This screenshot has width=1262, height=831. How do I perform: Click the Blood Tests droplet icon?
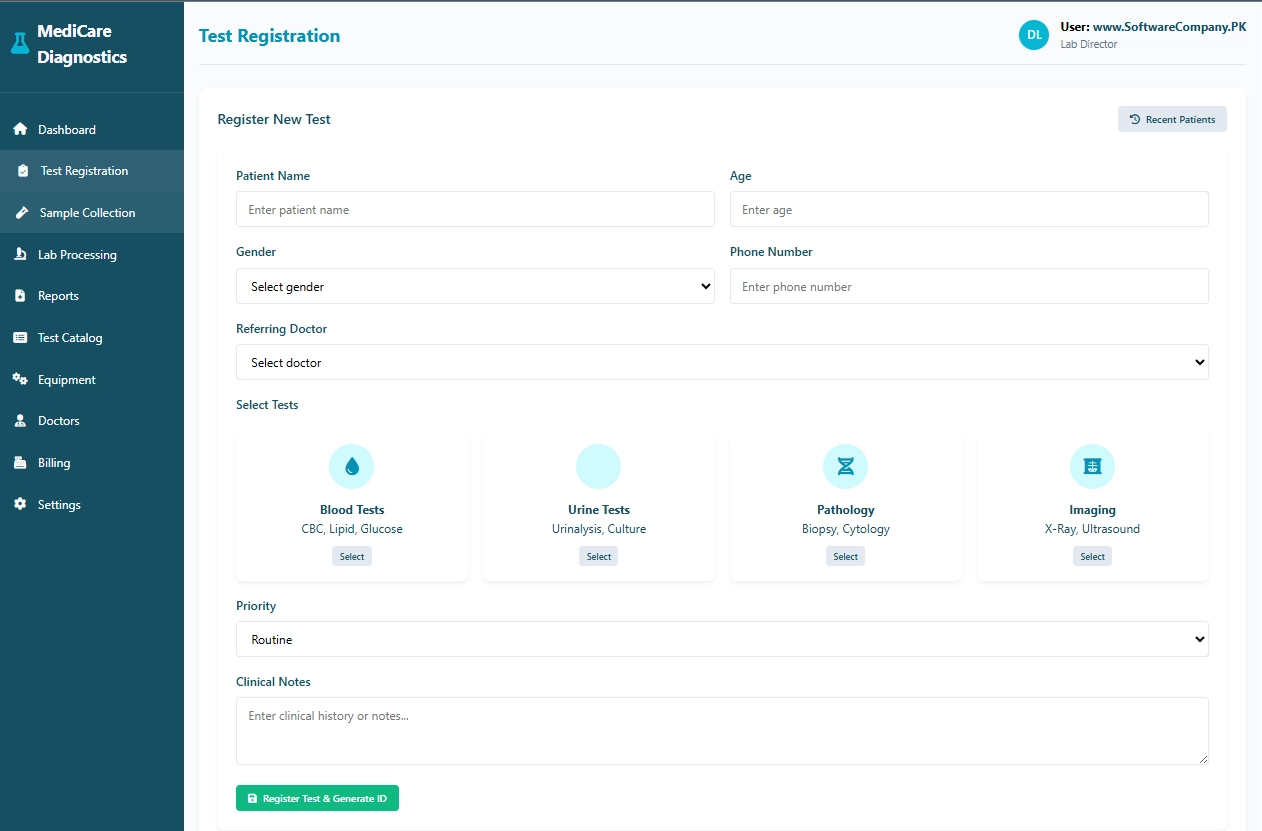[x=352, y=466]
